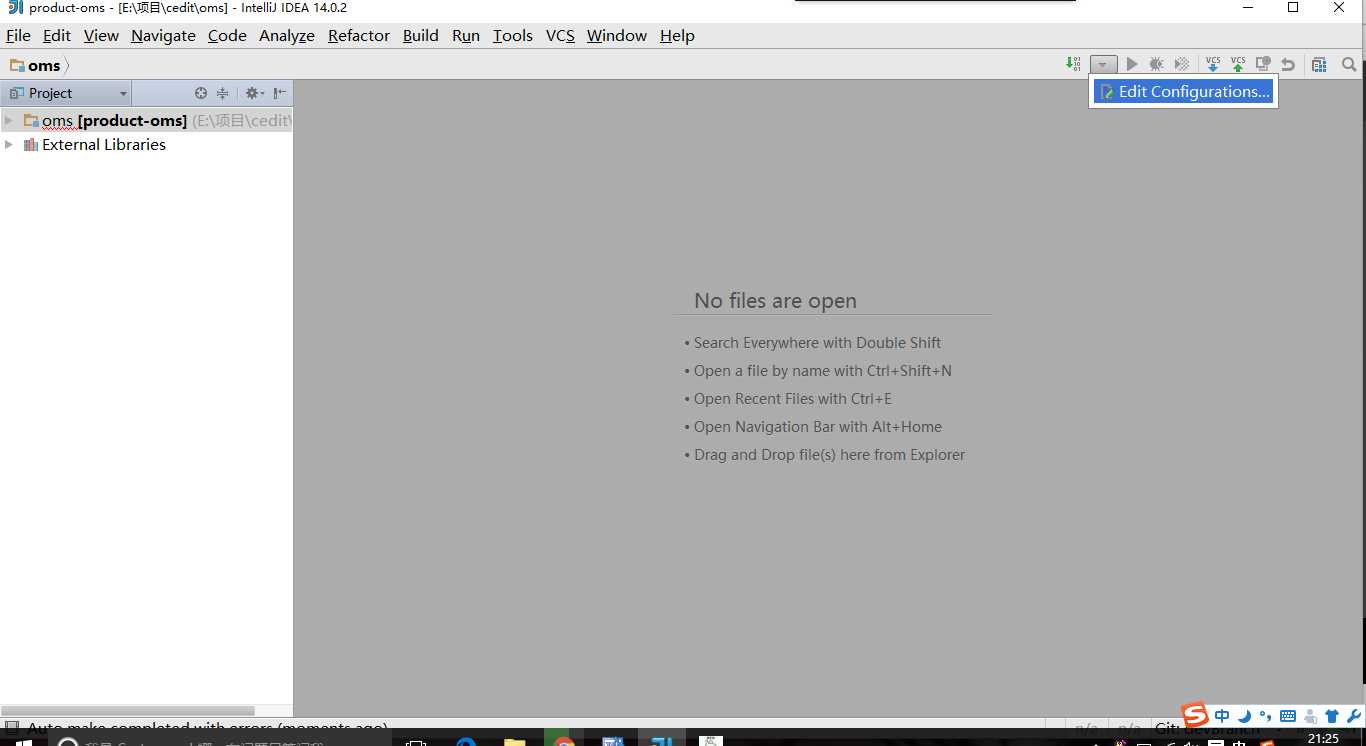This screenshot has width=1366, height=746.
Task: Click VCS Commit Changes icon
Action: pyautogui.click(x=1238, y=64)
